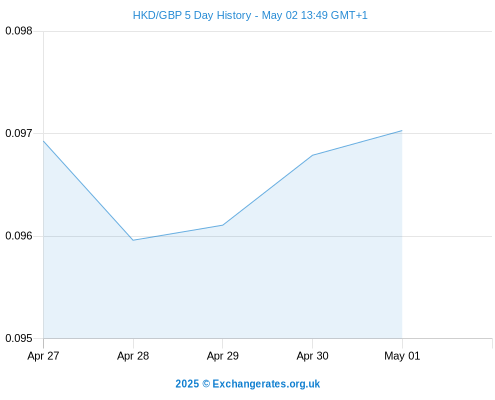The image size is (495, 400).
Task: Click the Apr 30 data point on line
Action: pos(312,155)
